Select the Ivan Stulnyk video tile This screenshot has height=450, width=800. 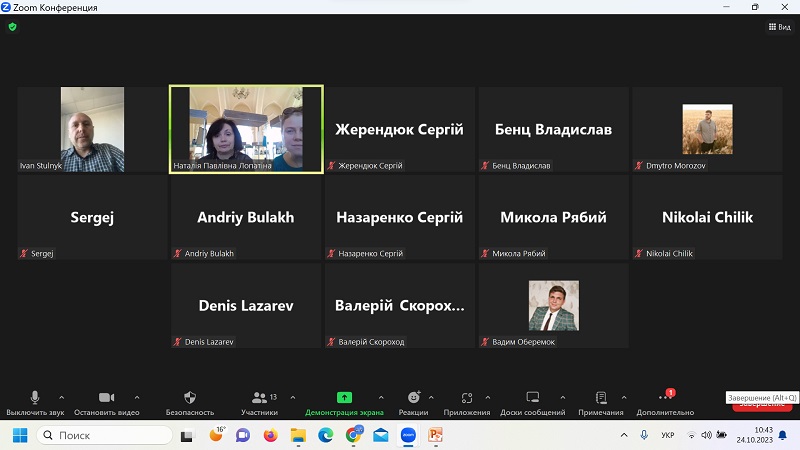click(x=92, y=129)
